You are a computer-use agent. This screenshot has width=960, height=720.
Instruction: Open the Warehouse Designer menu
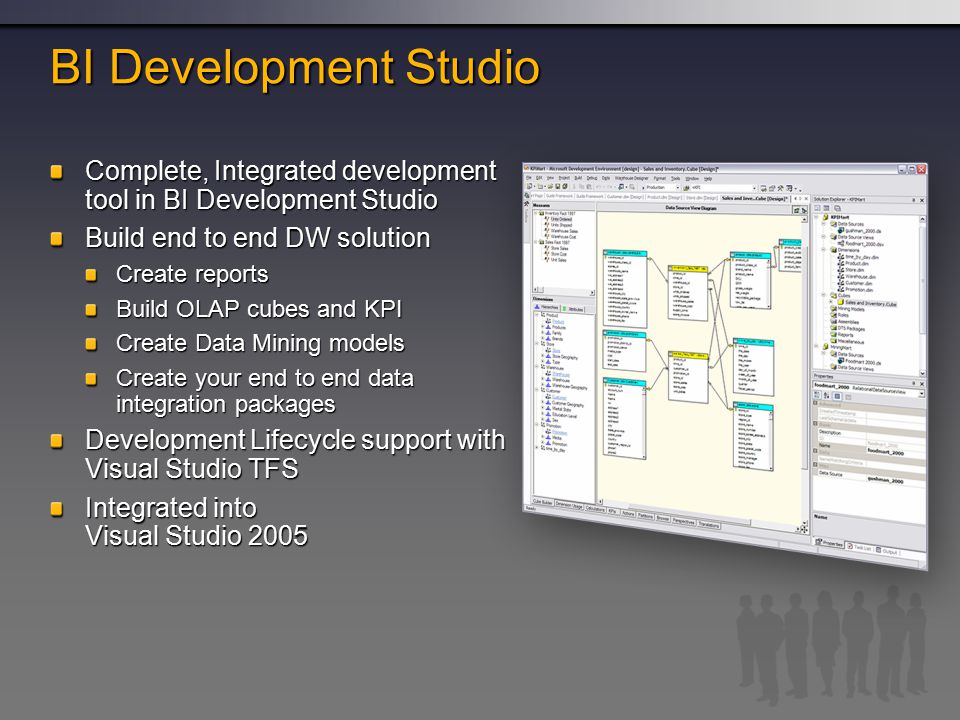(x=631, y=178)
